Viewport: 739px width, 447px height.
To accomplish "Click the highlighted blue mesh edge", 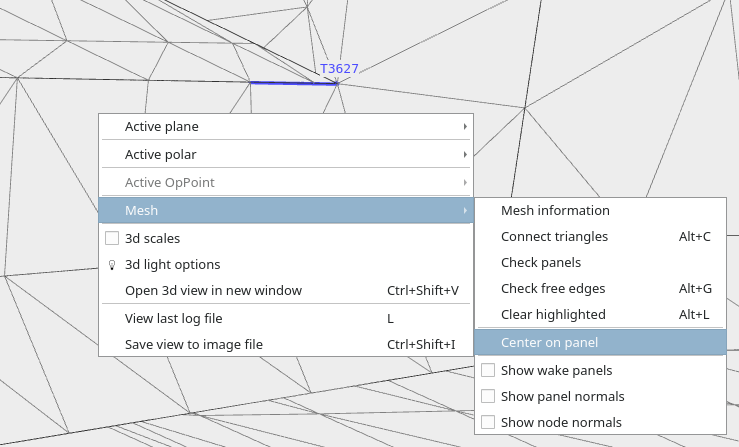I will pyautogui.click(x=294, y=83).
